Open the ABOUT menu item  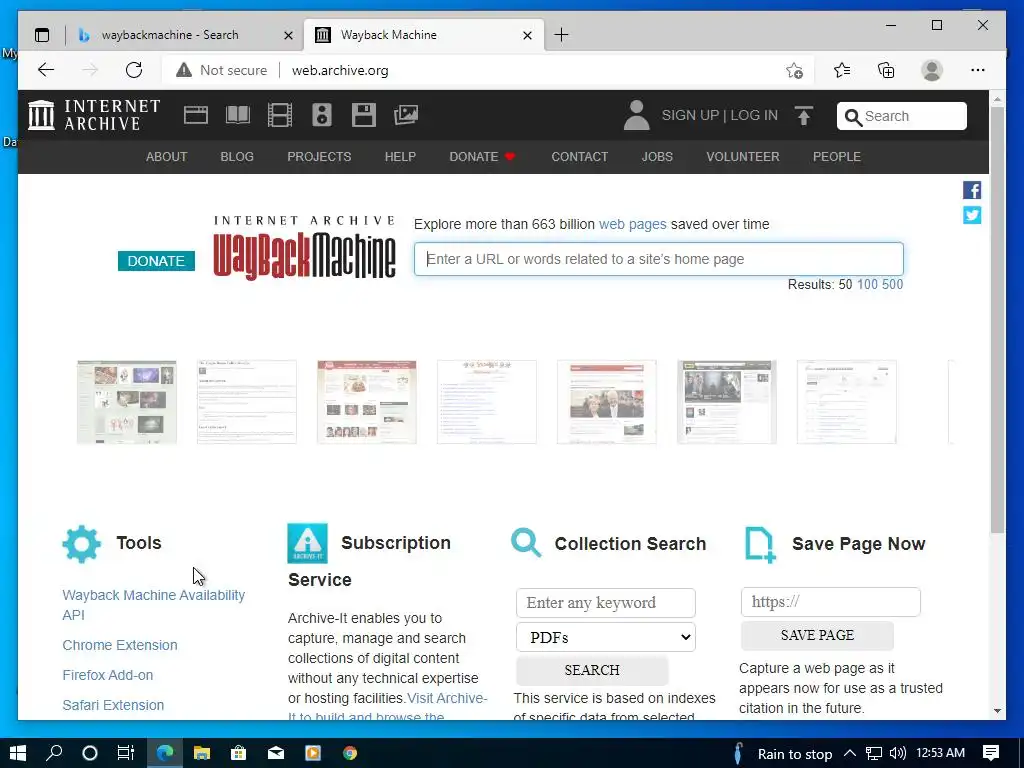[167, 157]
